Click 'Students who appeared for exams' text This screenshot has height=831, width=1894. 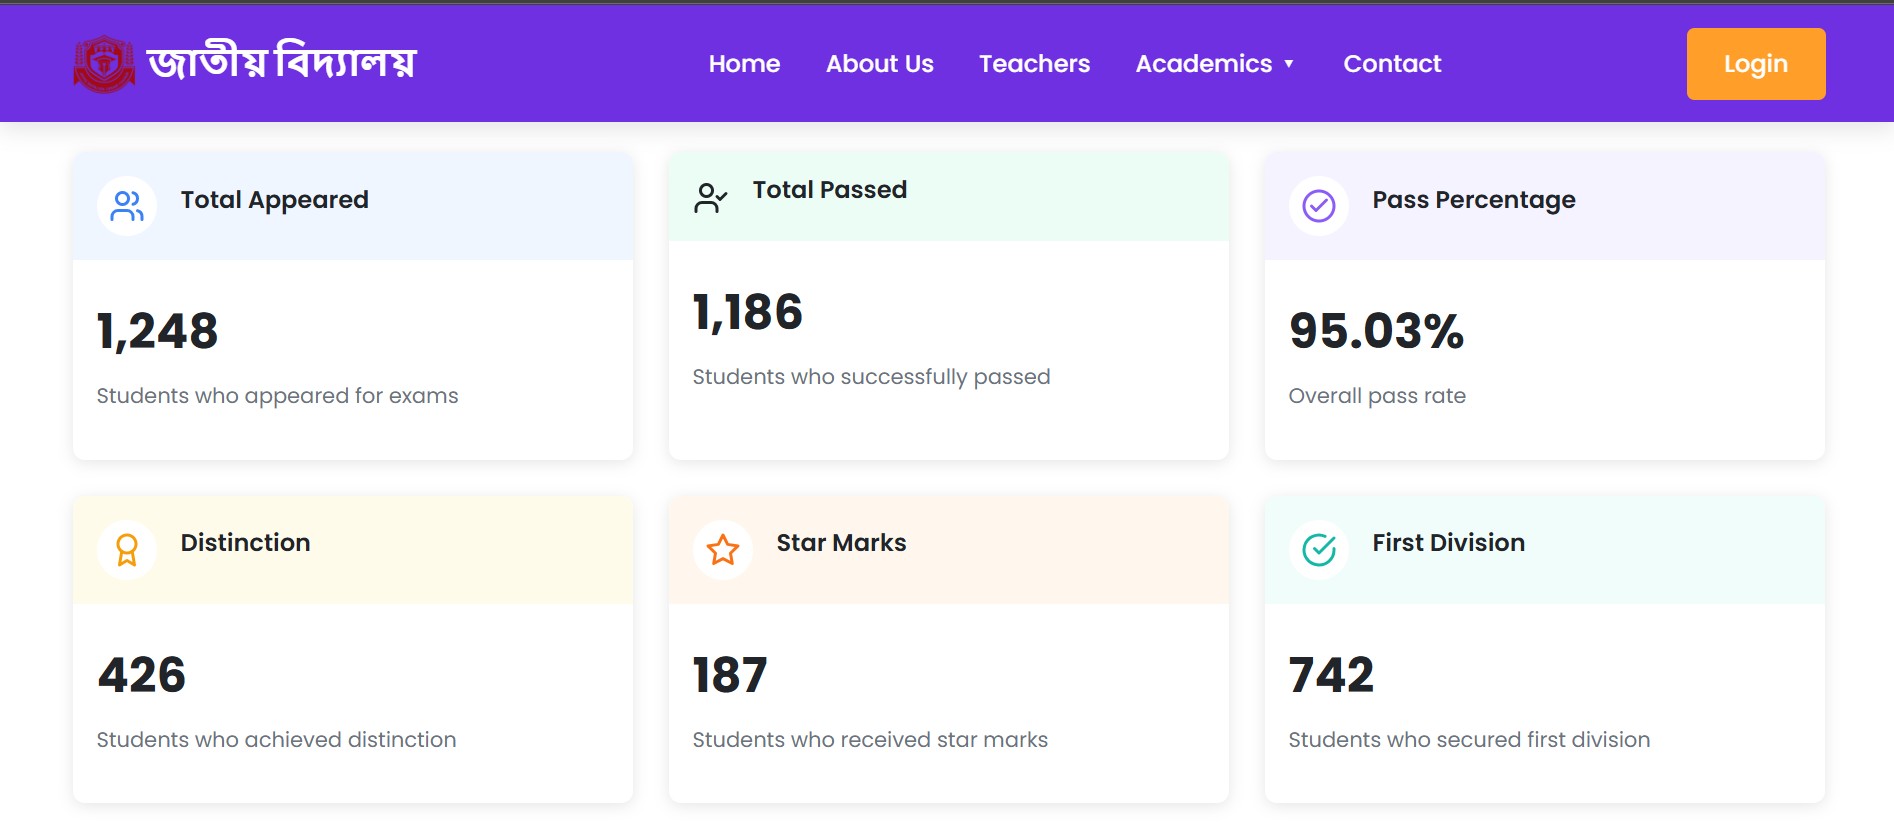click(x=278, y=396)
